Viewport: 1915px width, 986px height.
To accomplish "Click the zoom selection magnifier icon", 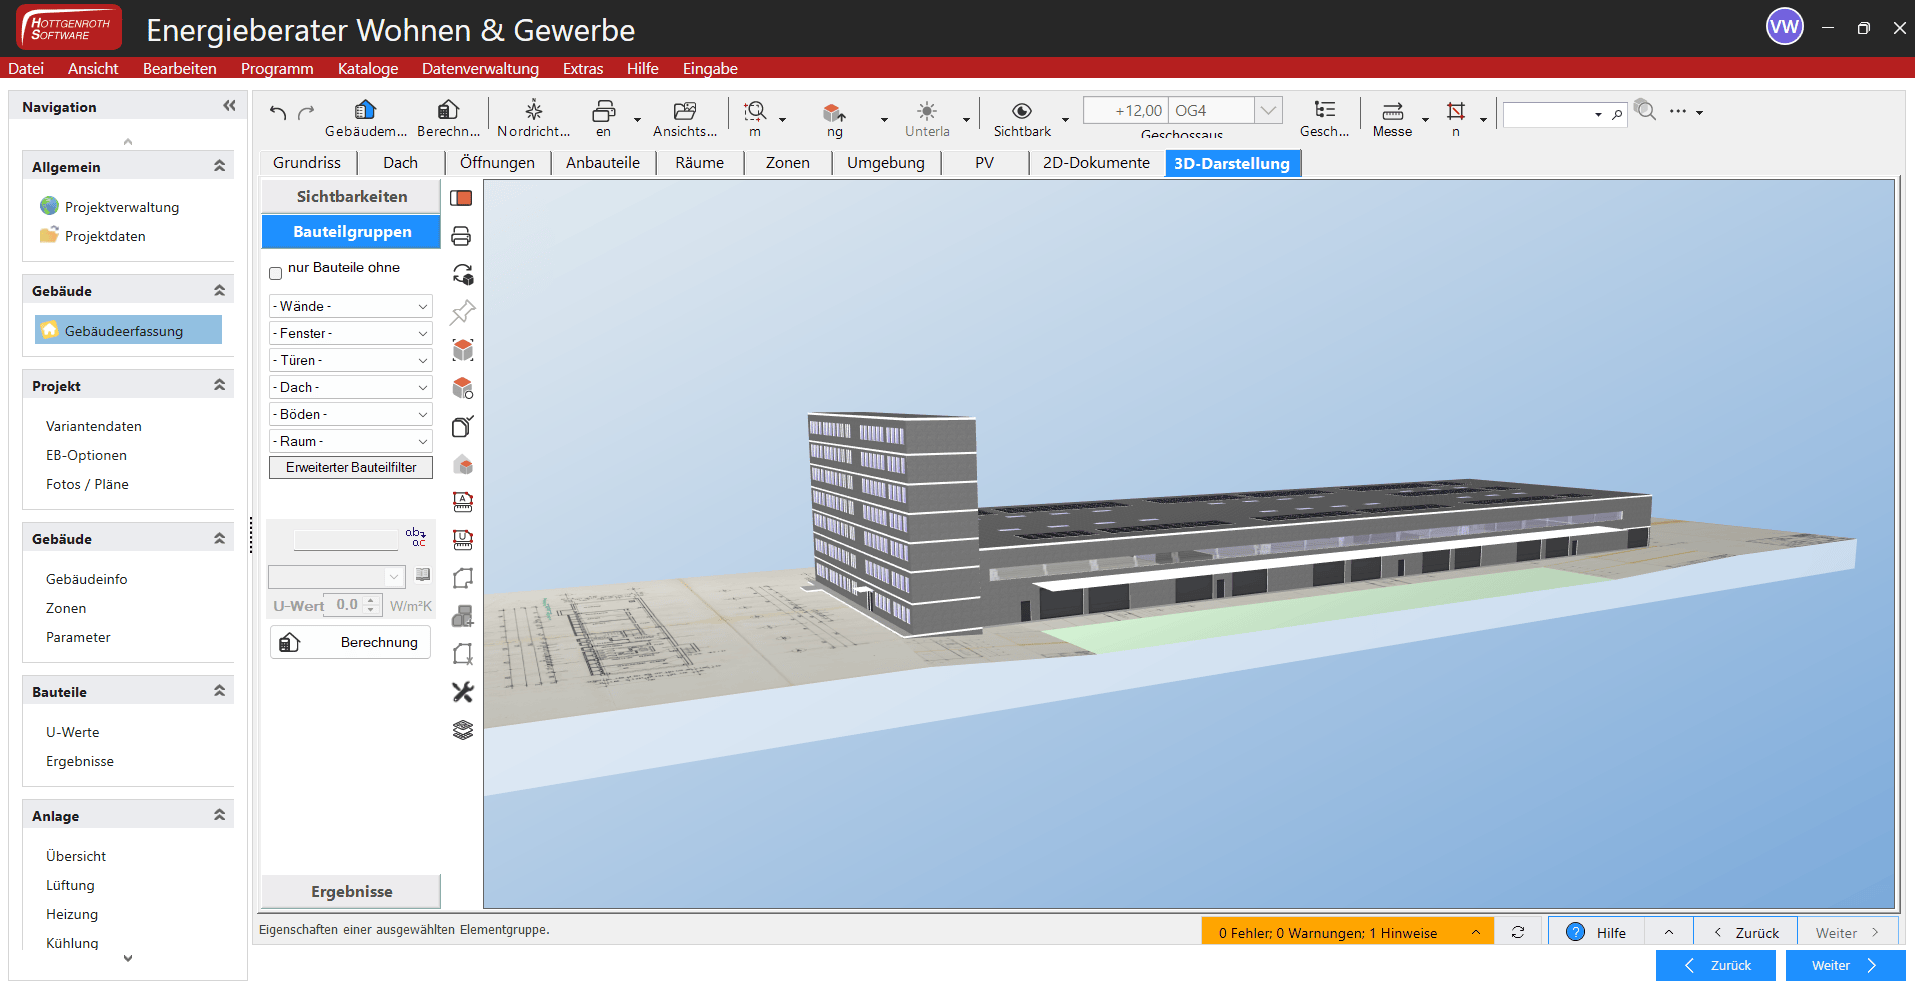I will pos(755,110).
